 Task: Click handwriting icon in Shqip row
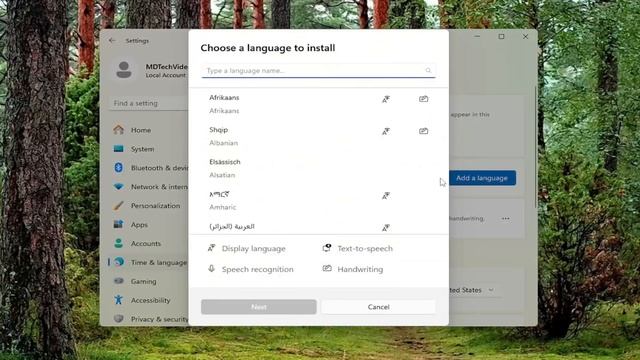[x=424, y=131]
